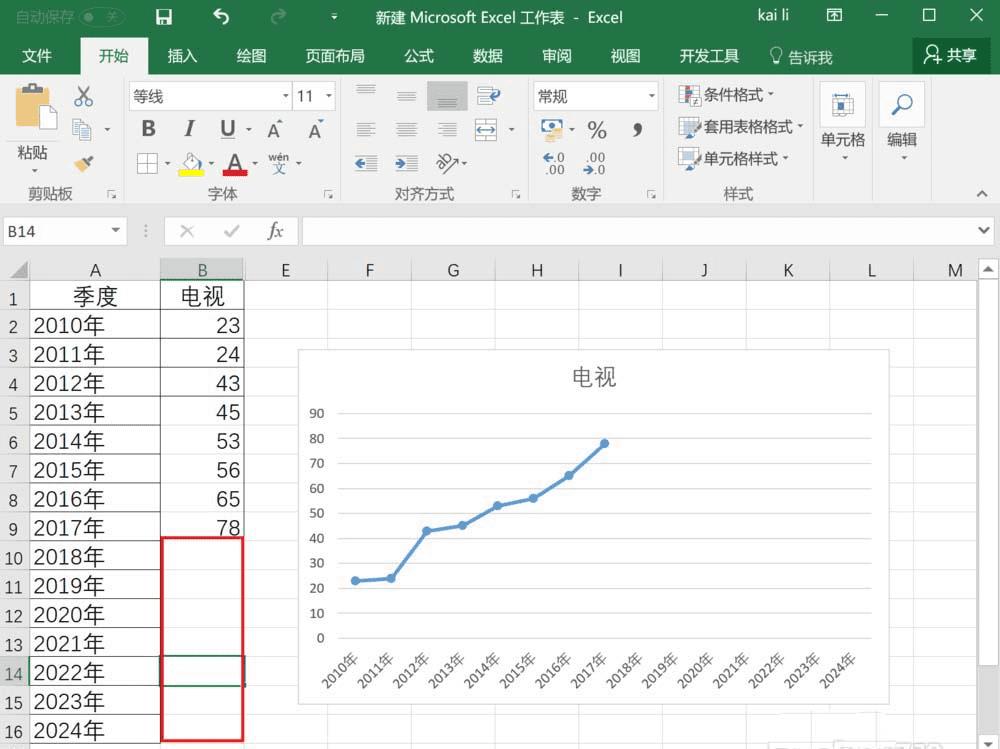Apply Underline formatting

[x=228, y=129]
